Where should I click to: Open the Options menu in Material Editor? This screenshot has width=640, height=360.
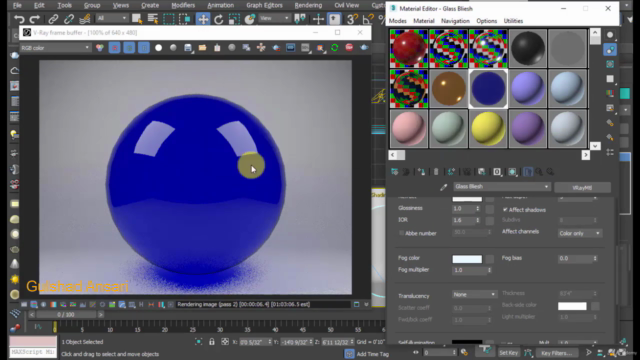click(x=487, y=21)
